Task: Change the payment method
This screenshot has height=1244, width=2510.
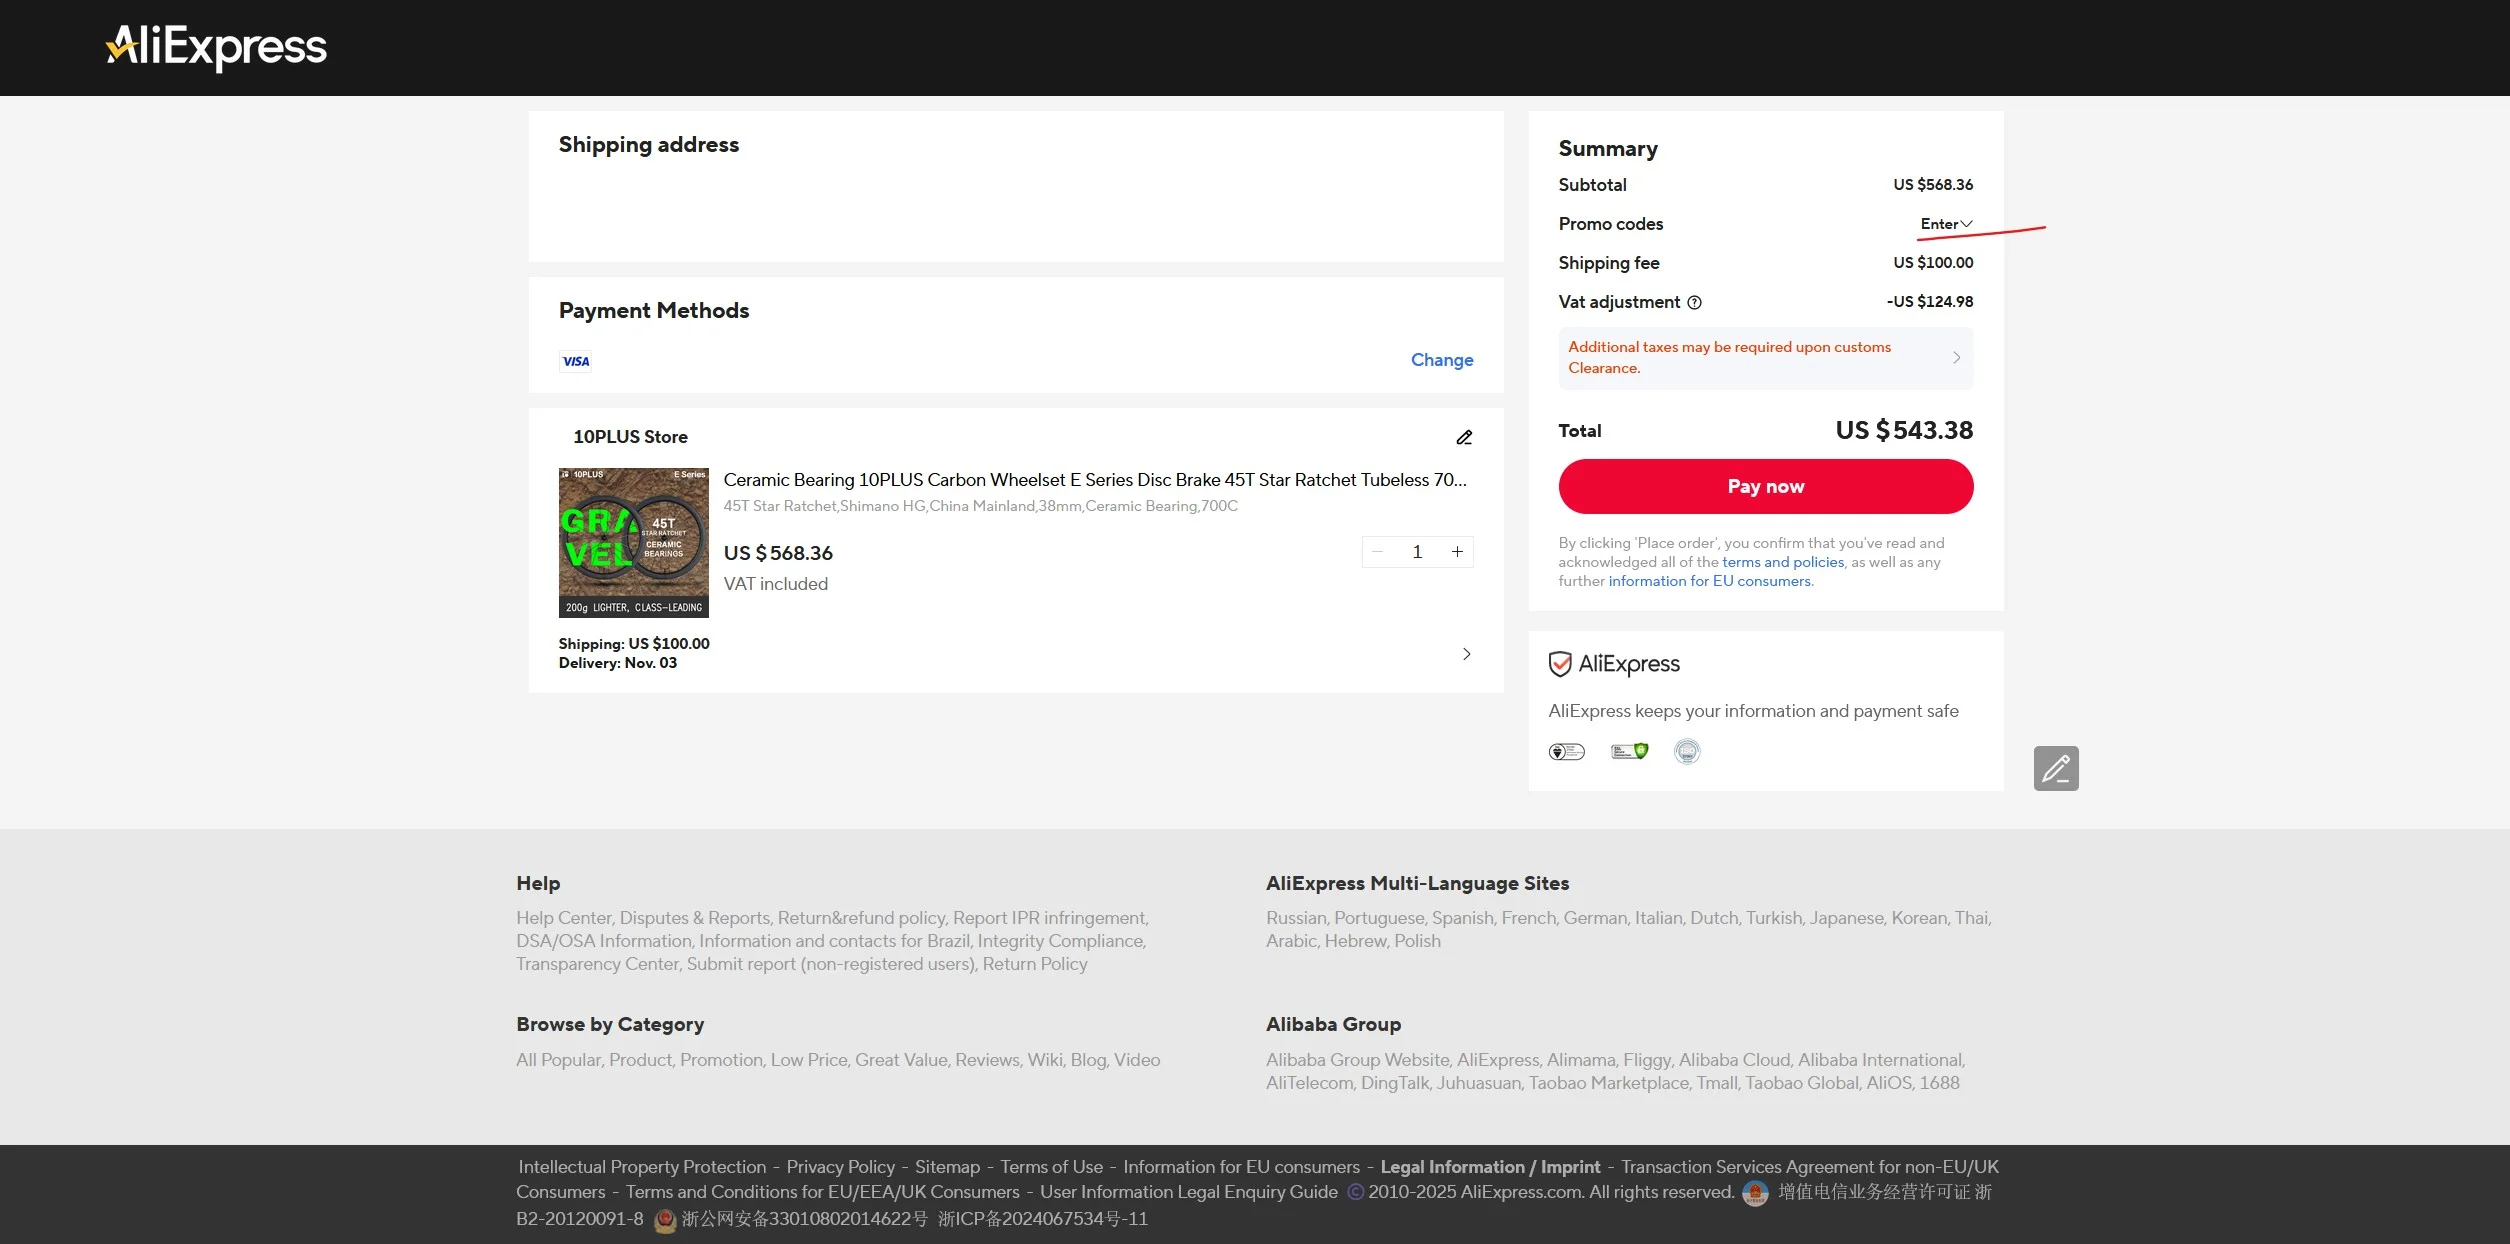Action: tap(1442, 360)
